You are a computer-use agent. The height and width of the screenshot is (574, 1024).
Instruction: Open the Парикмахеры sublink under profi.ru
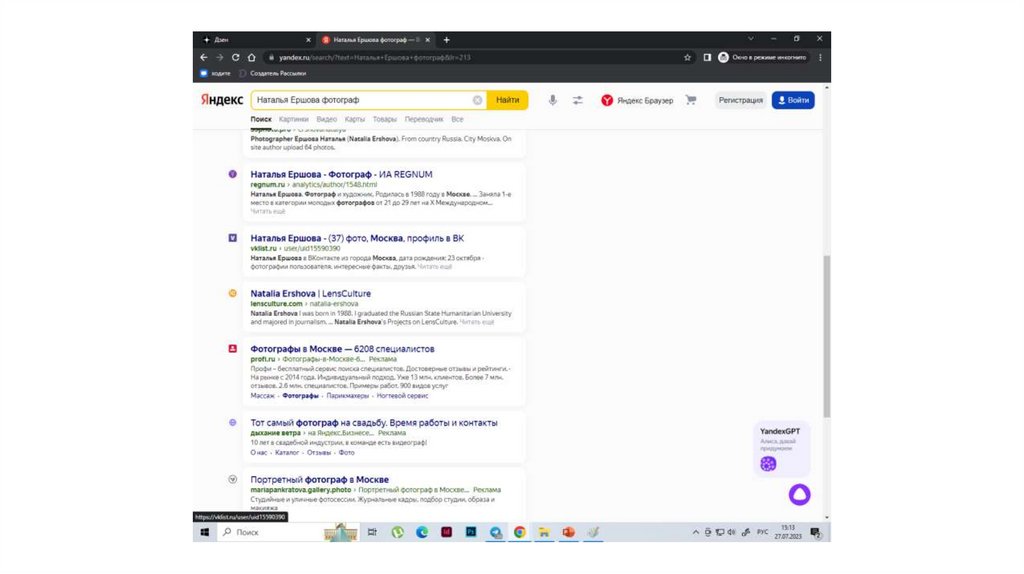[x=347, y=396]
